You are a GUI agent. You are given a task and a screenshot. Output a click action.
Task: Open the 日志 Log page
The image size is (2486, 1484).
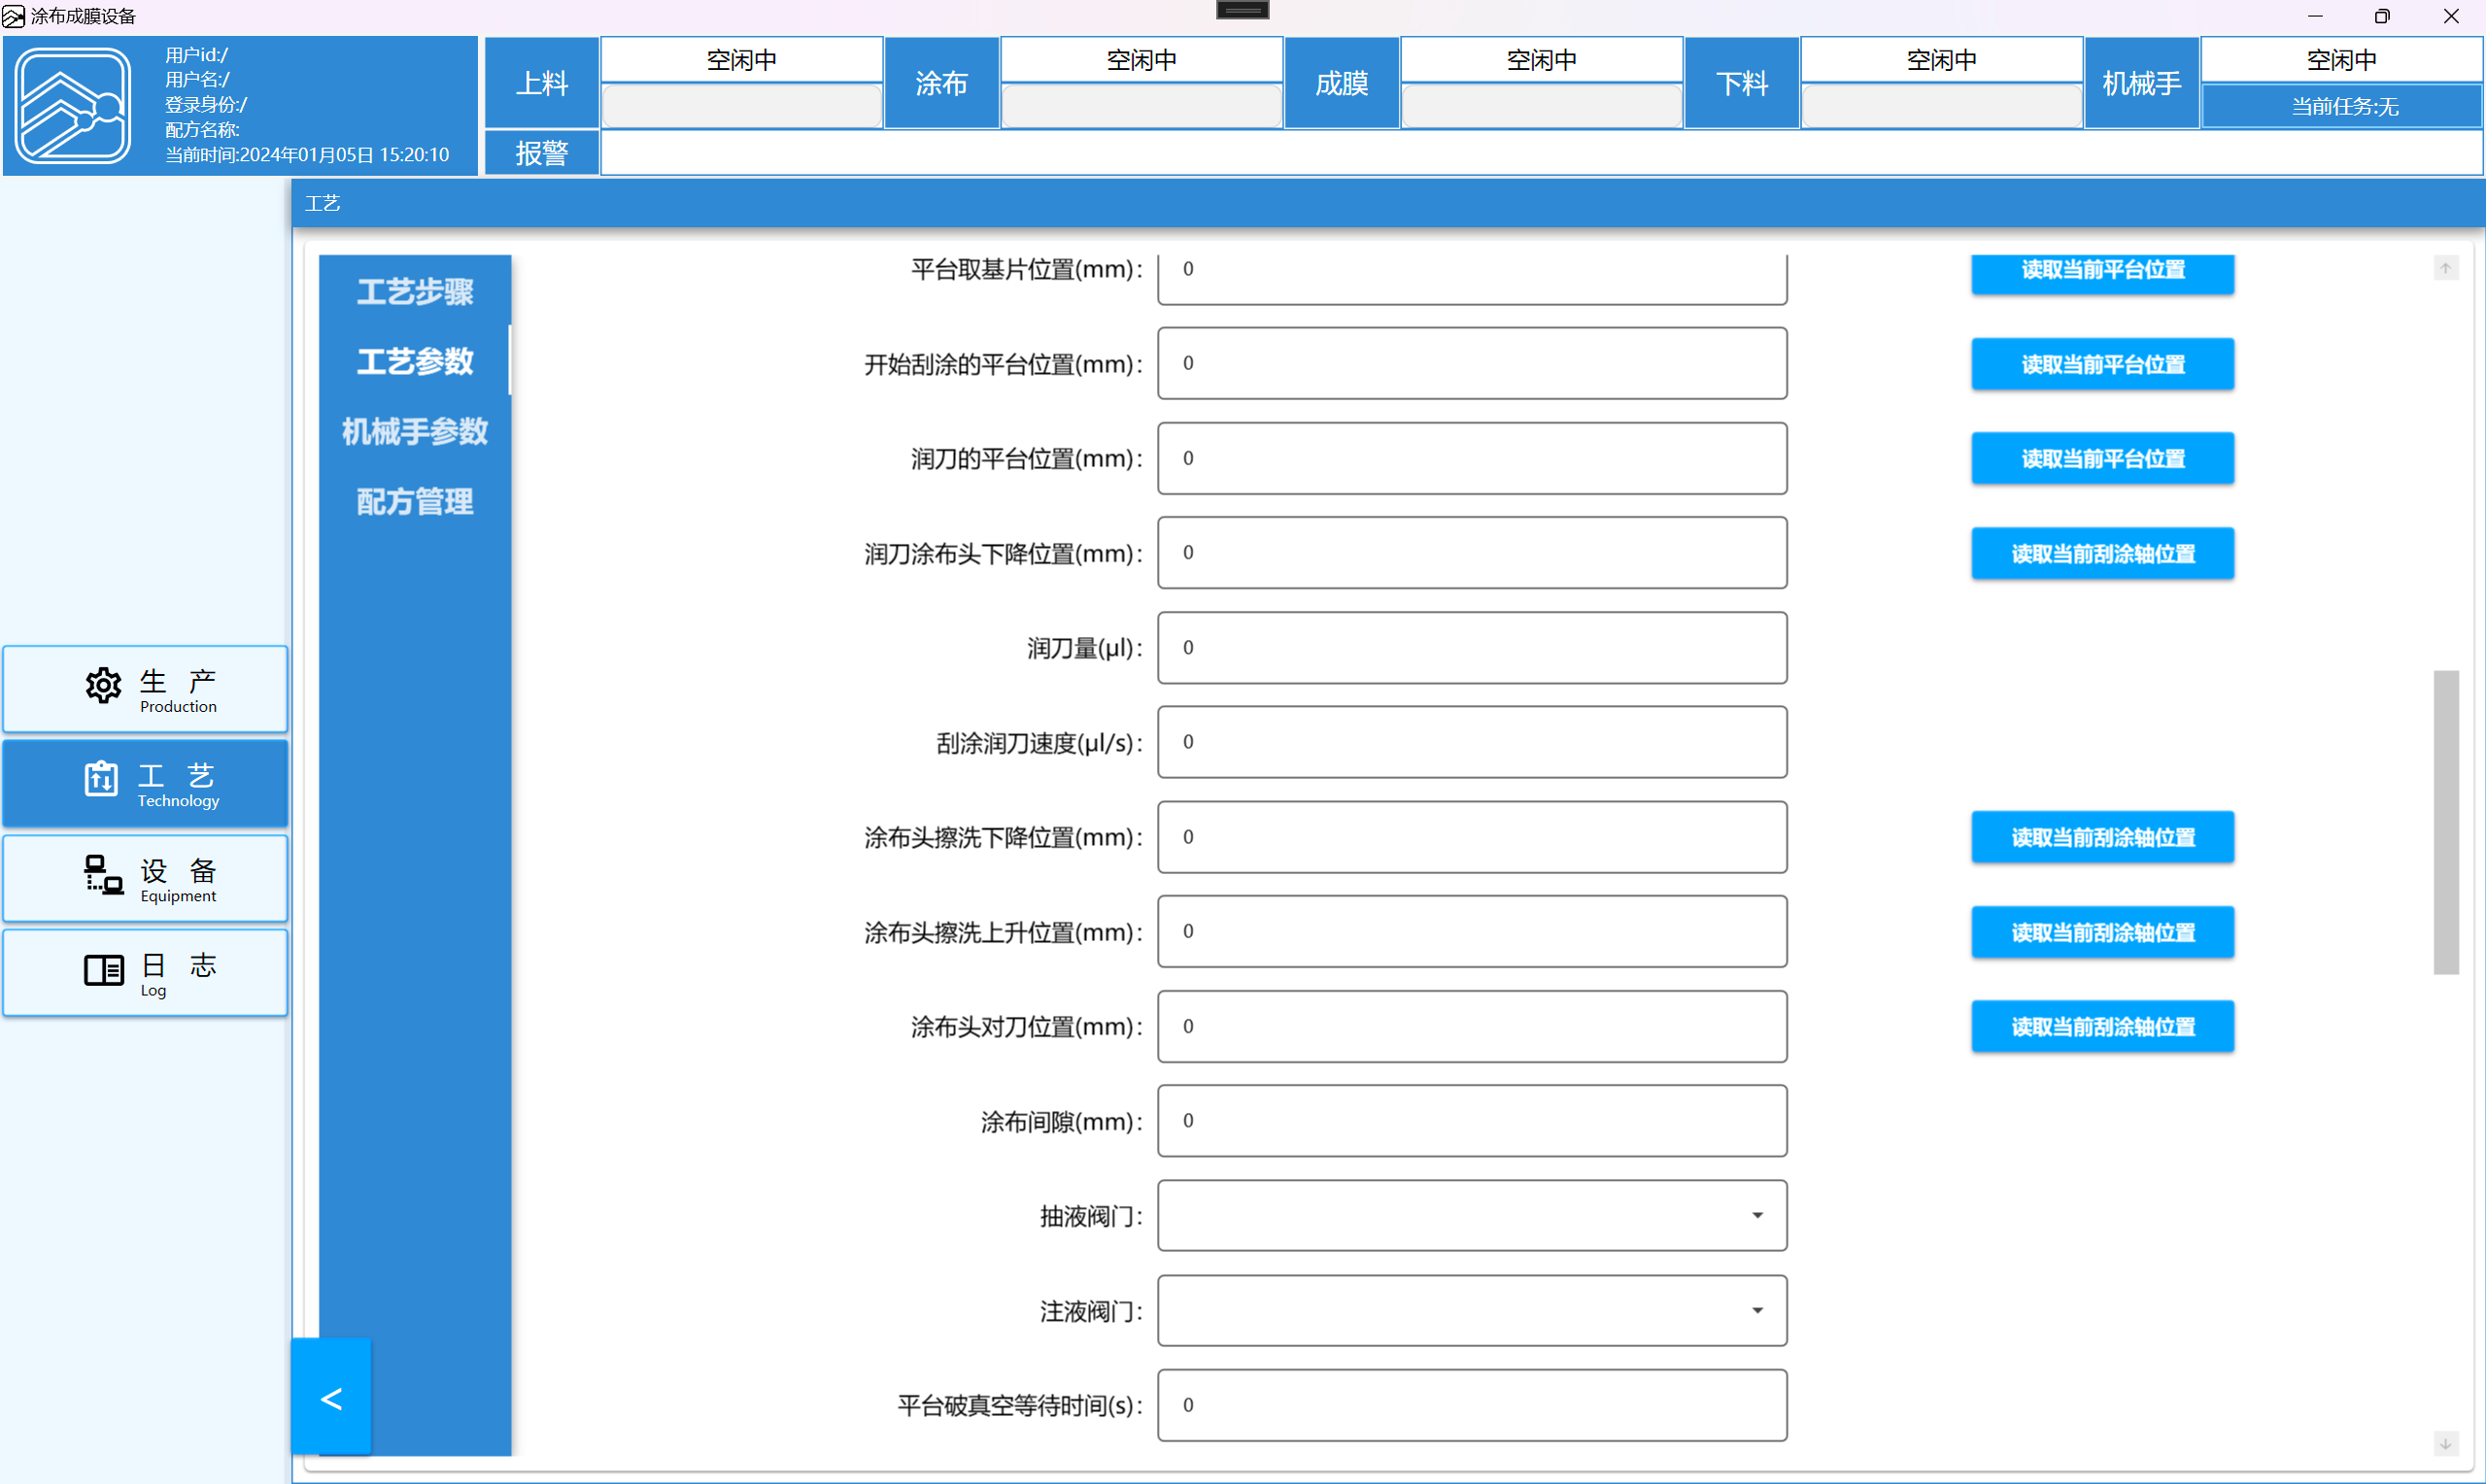point(145,973)
